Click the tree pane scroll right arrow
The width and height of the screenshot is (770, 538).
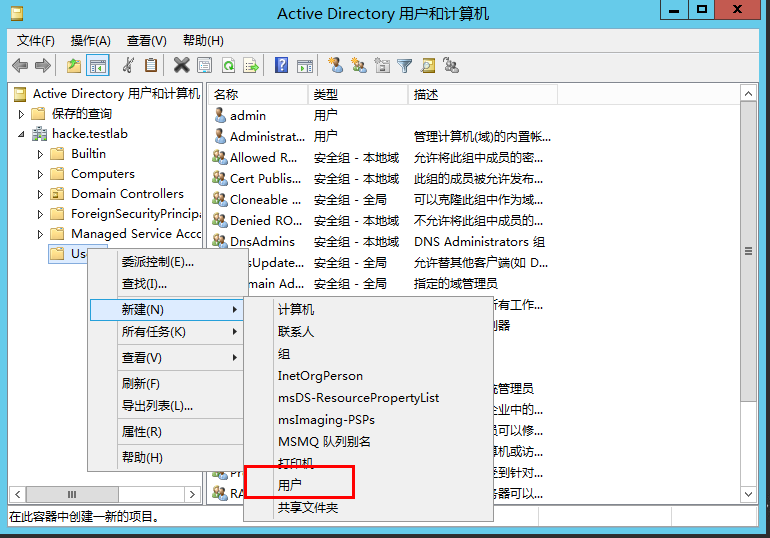tap(192, 494)
